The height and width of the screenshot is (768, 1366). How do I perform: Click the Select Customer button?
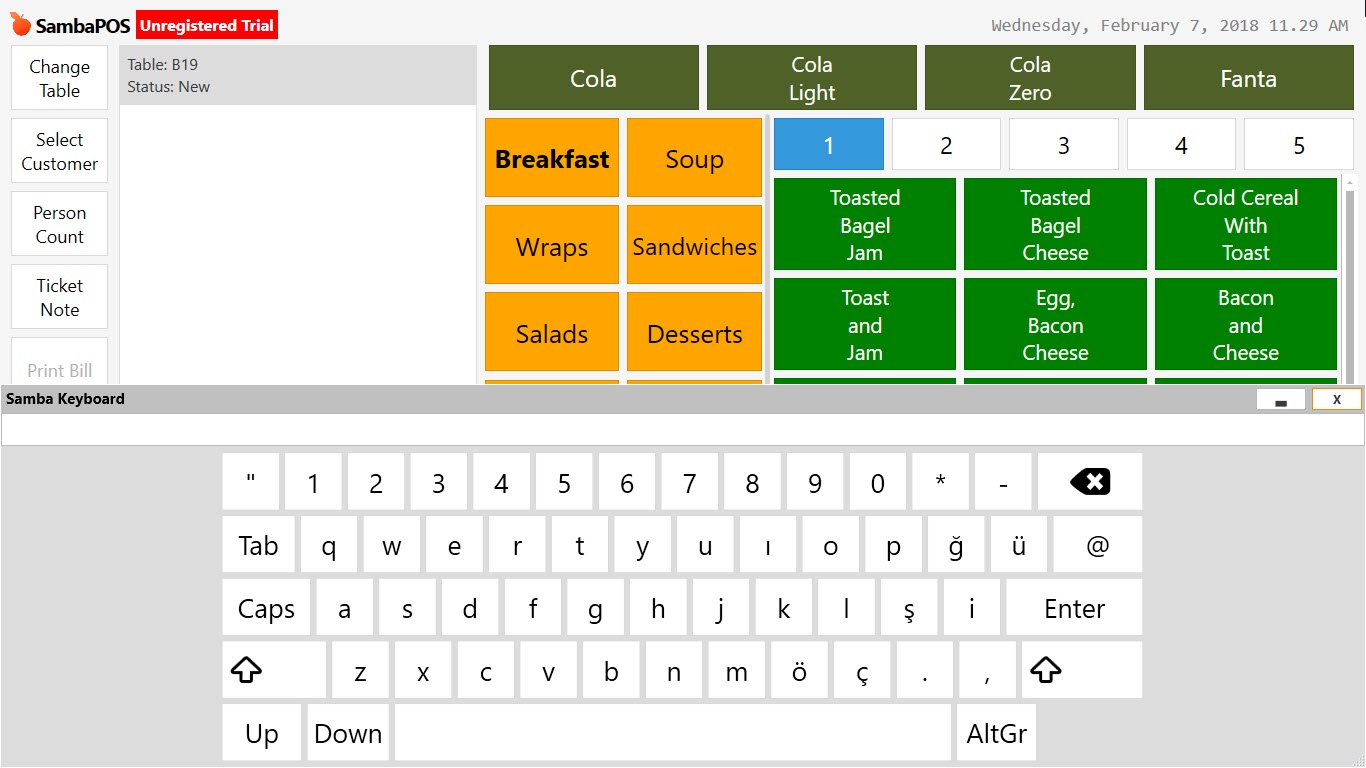tap(58, 150)
